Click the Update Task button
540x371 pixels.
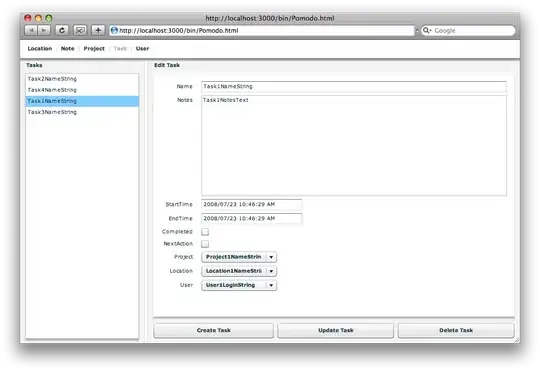pyautogui.click(x=336, y=330)
